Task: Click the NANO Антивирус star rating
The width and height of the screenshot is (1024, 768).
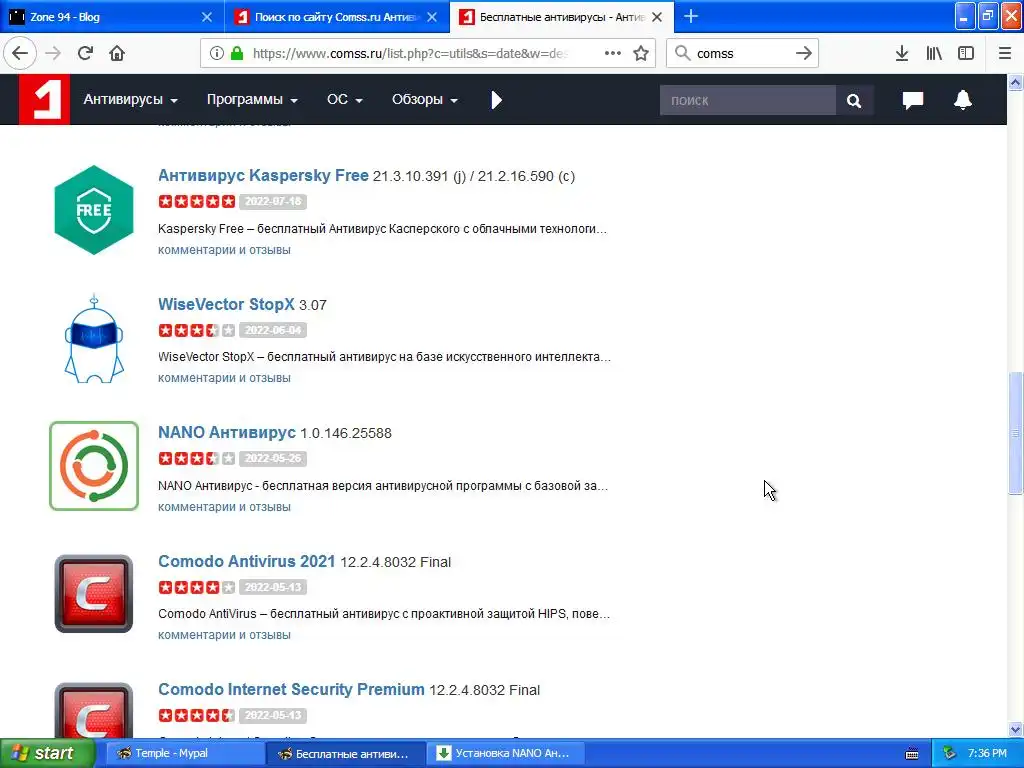Action: (197, 458)
